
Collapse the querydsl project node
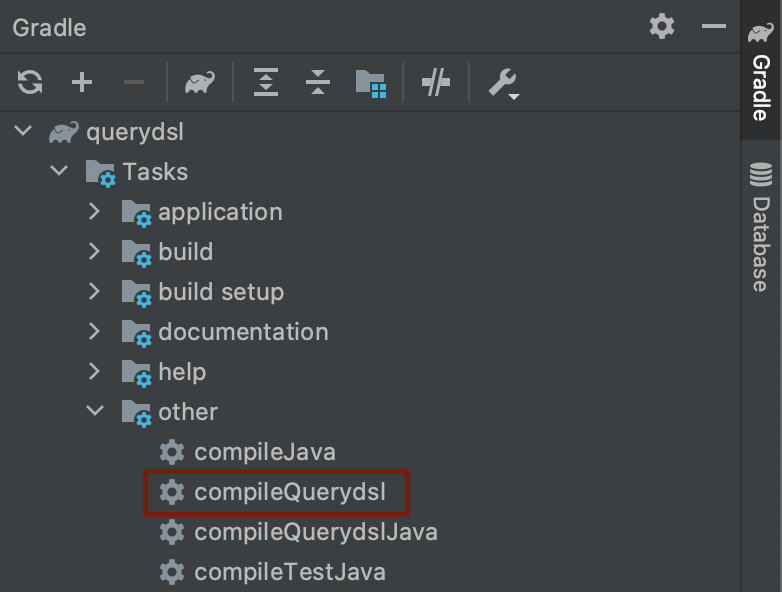coord(23,131)
